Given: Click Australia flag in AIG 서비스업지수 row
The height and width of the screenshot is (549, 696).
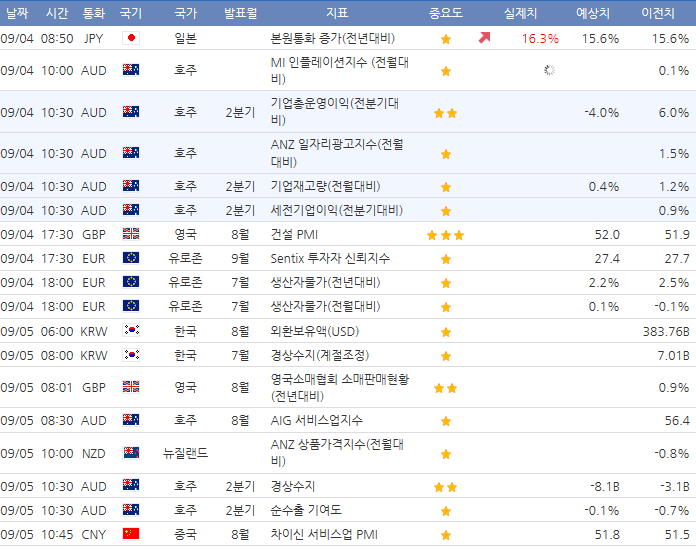Looking at the screenshot, I should [x=131, y=420].
